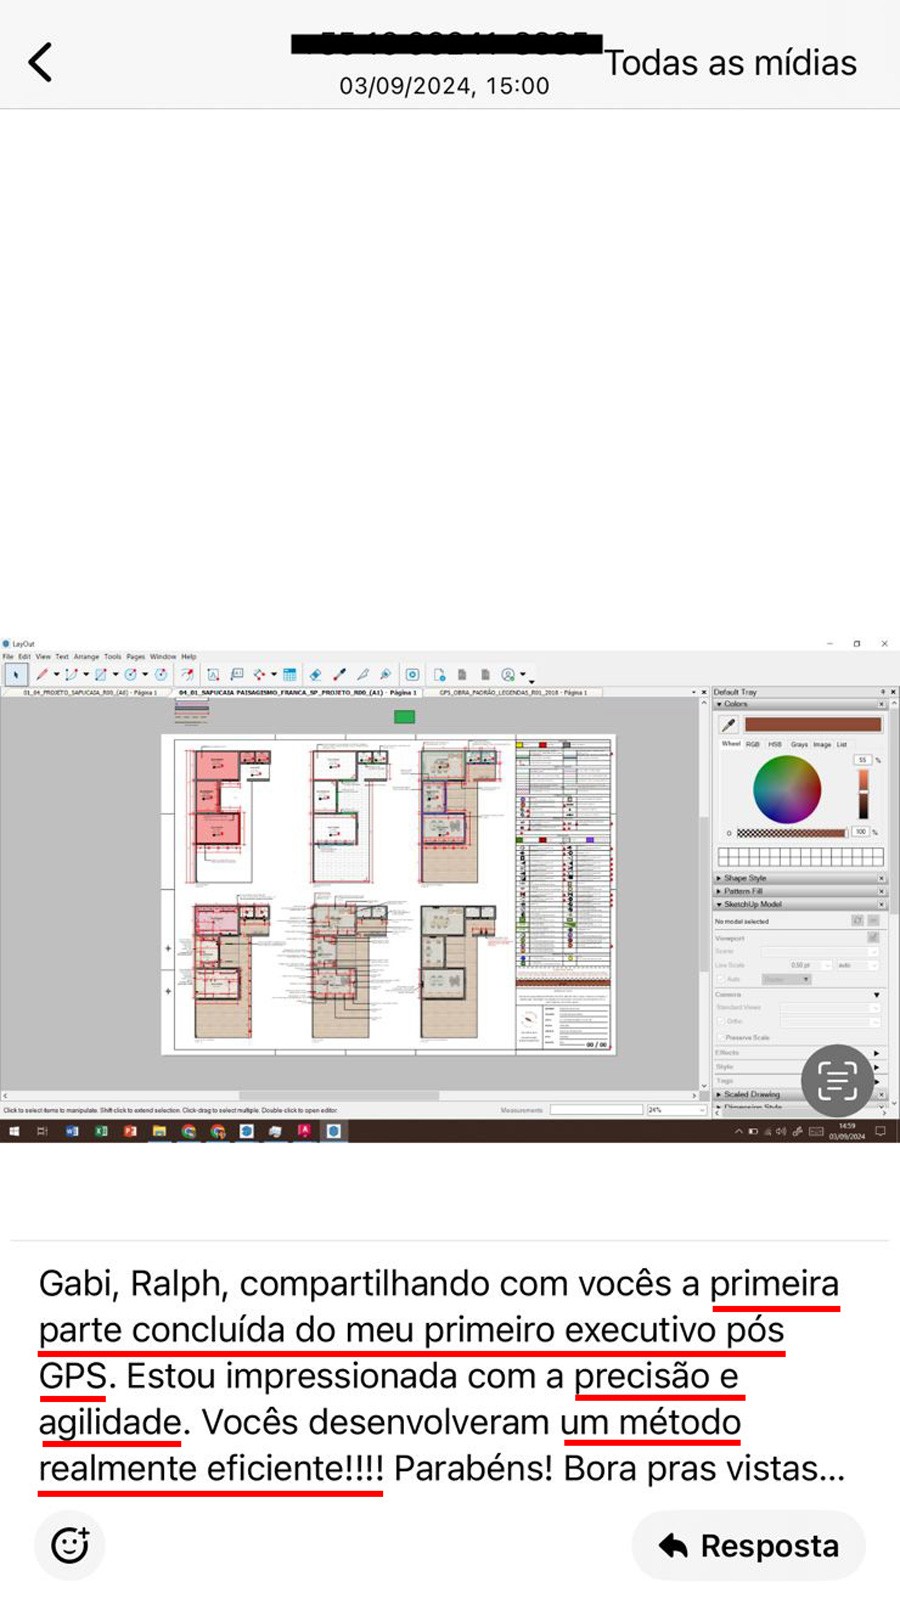Choose the Line tool in LayOut toolbar

pos(42,675)
